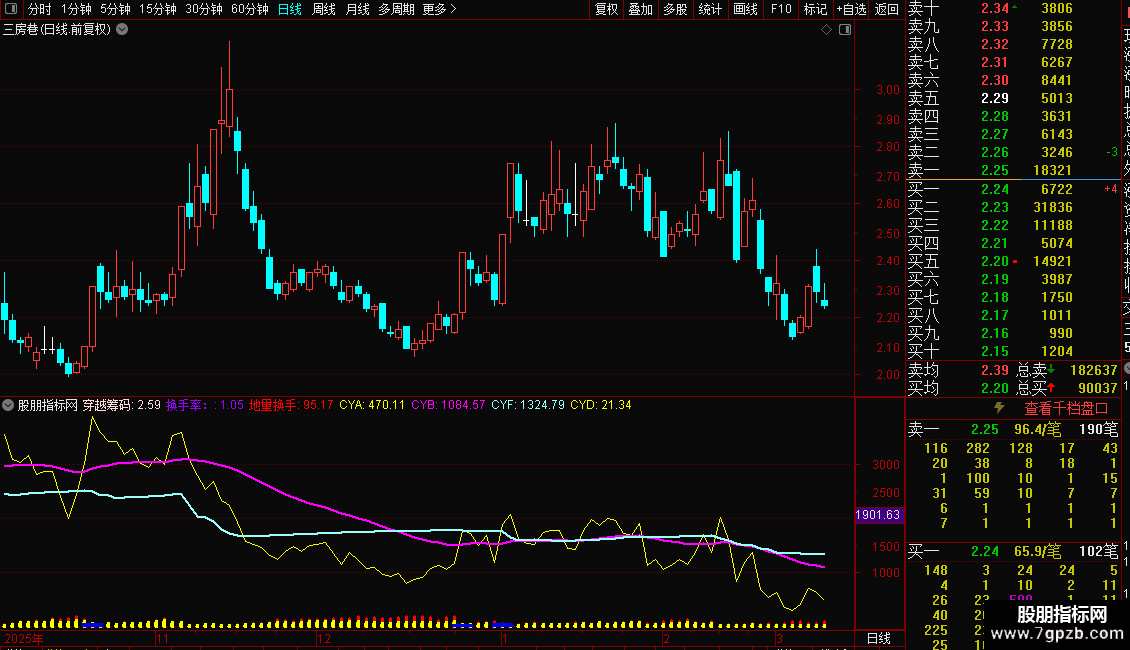Screen dimensions: 1130x650
Task: Click the lightning bolt icon in order panel
Action: 998,408
